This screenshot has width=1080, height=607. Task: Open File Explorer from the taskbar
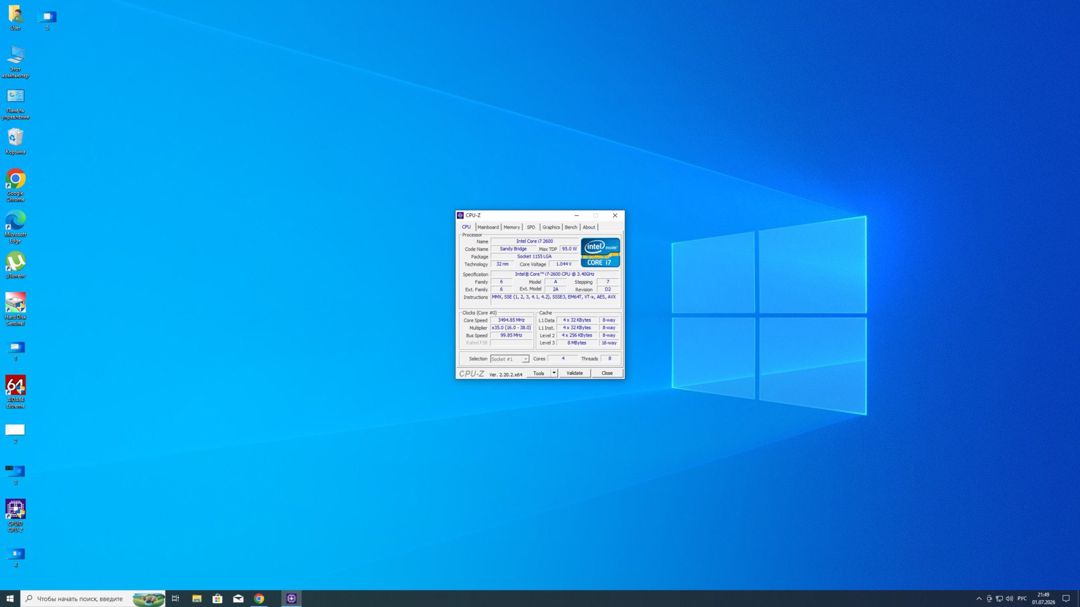tap(196, 599)
